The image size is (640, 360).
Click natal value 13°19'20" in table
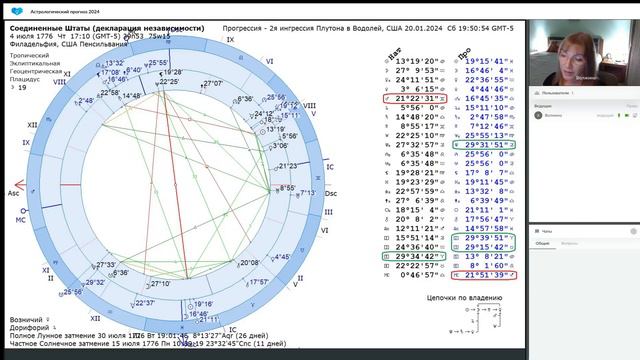coord(417,61)
